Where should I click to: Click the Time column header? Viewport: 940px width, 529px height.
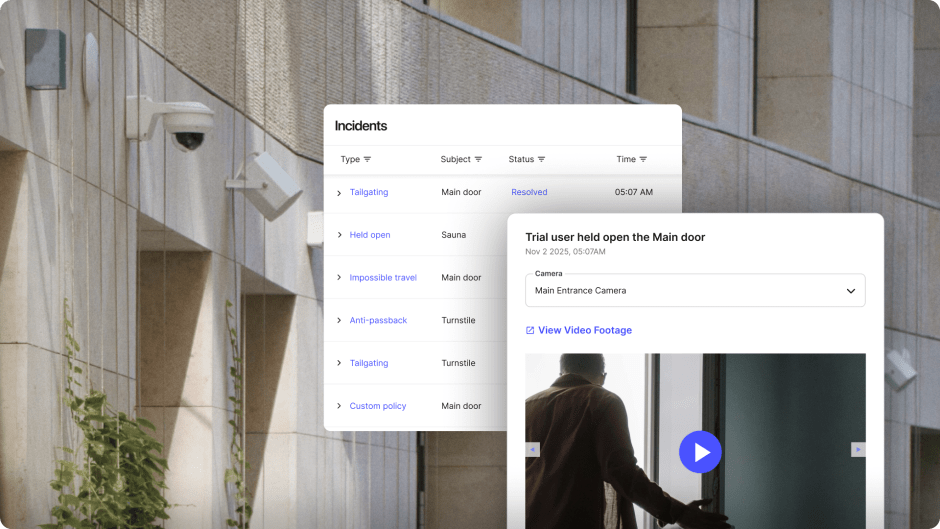pyautogui.click(x=626, y=160)
